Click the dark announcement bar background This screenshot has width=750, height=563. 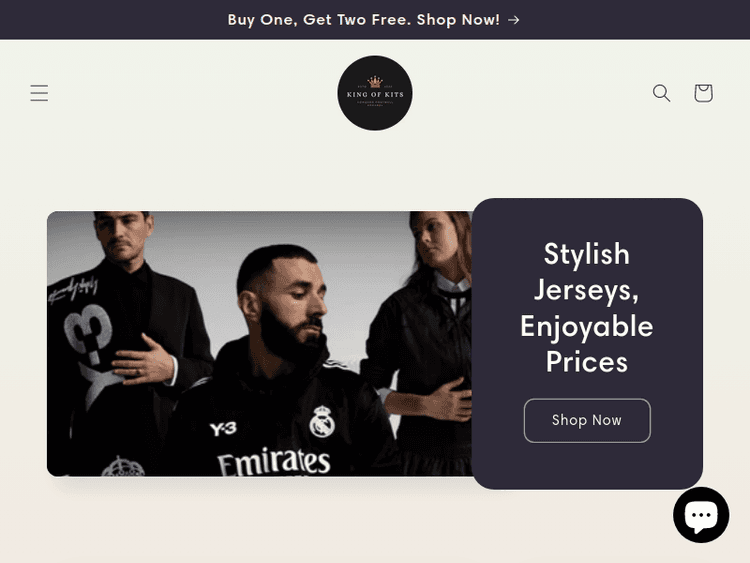pyautogui.click(x=120, y=20)
